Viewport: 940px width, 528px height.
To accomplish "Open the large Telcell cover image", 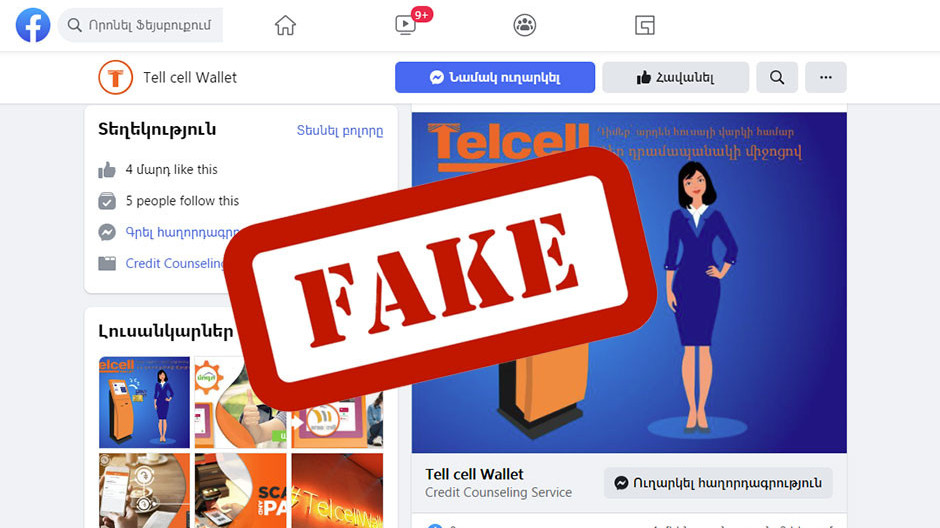I will coord(629,282).
